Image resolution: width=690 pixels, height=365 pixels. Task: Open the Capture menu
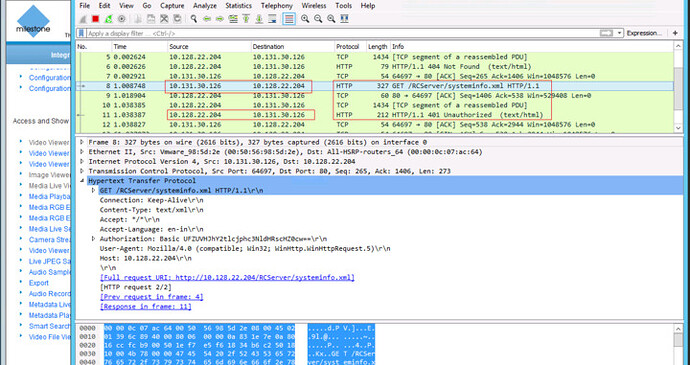point(172,6)
